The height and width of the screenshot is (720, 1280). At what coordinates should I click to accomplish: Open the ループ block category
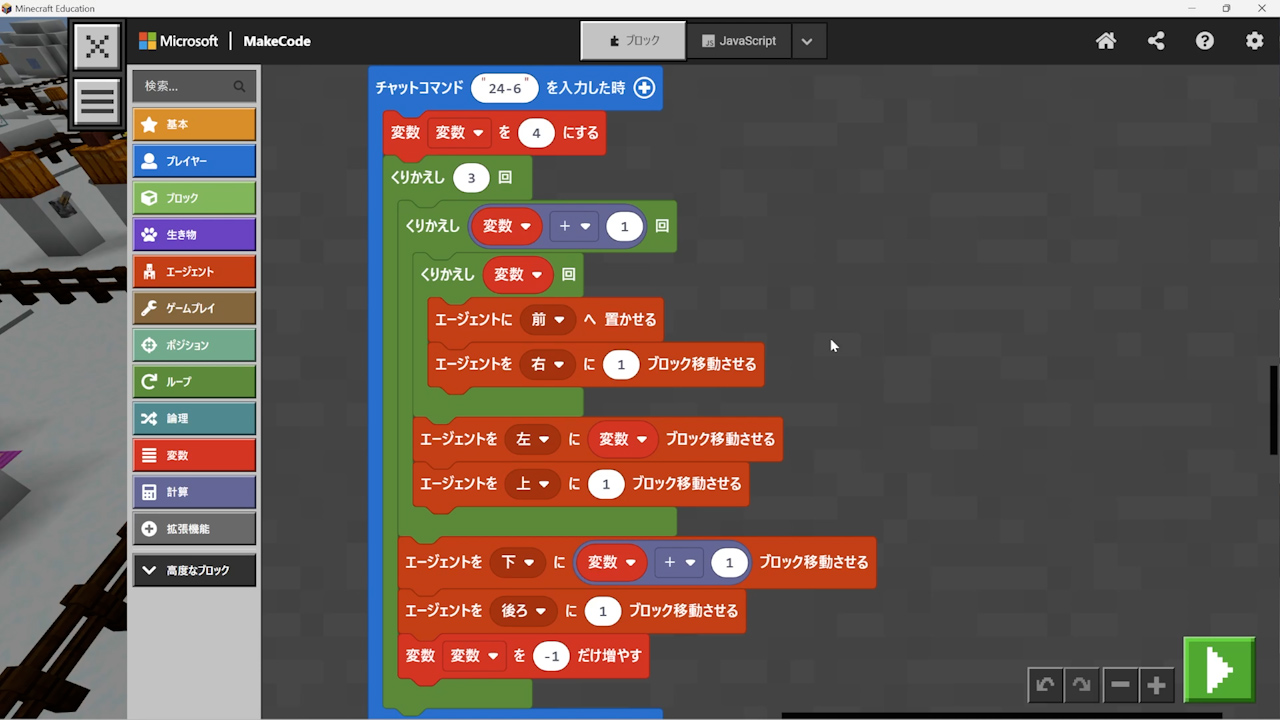(194, 381)
